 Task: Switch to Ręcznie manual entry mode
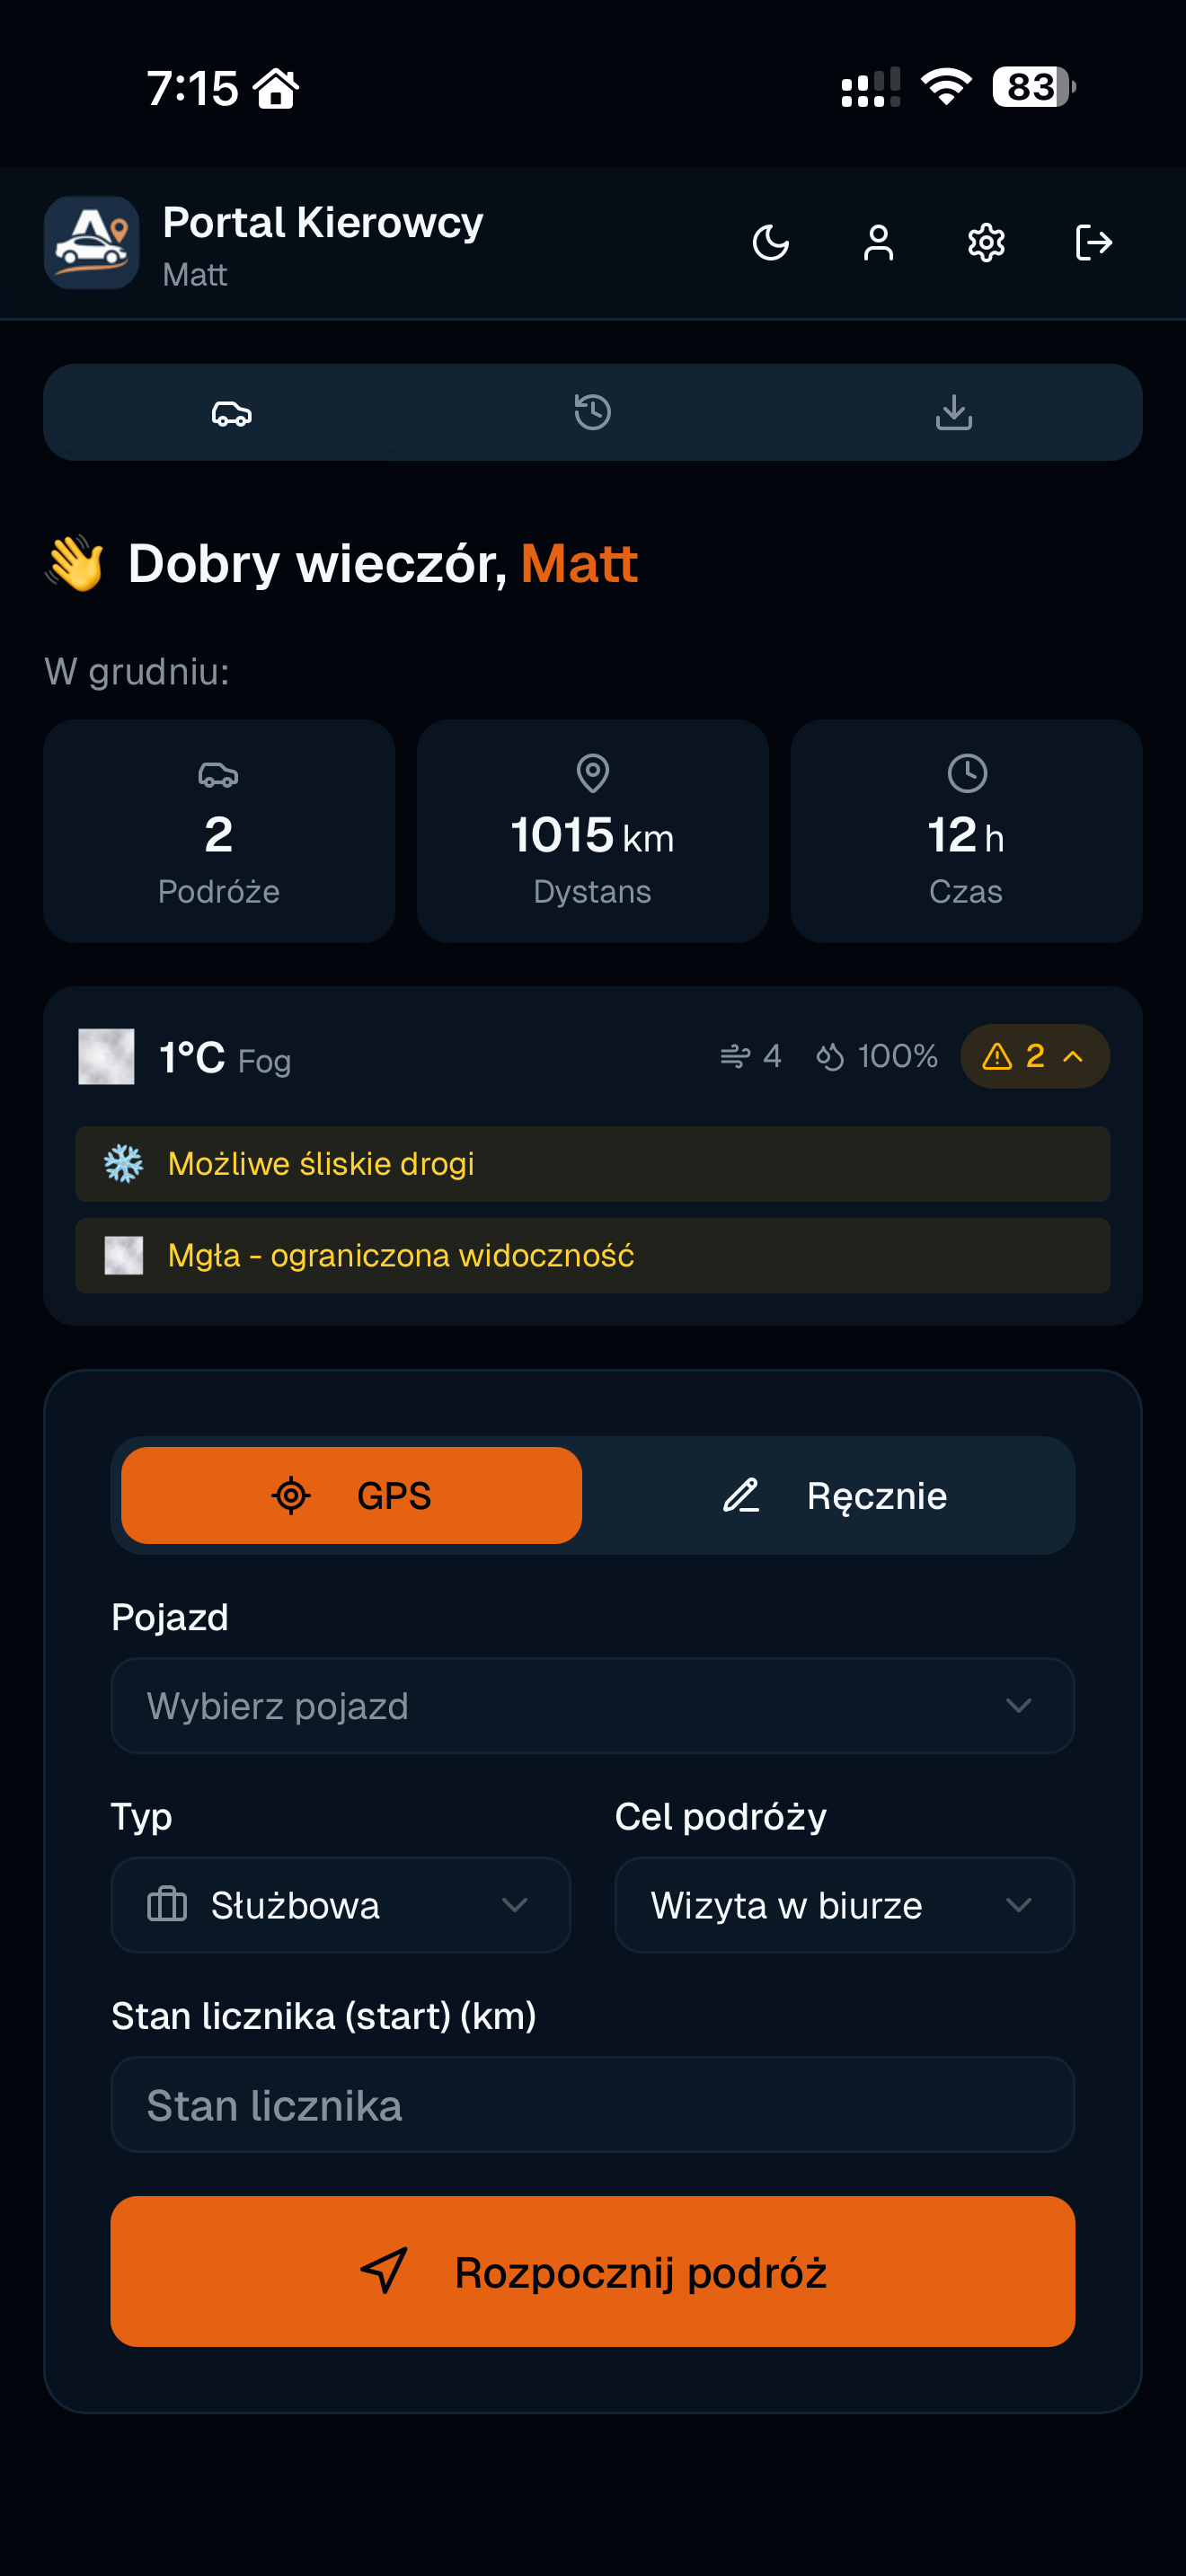(x=834, y=1495)
